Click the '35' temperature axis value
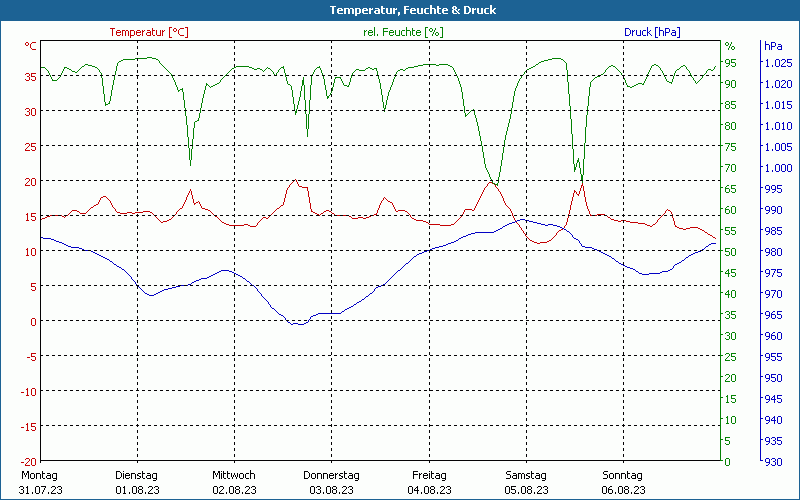The image size is (800, 500). coord(31,77)
